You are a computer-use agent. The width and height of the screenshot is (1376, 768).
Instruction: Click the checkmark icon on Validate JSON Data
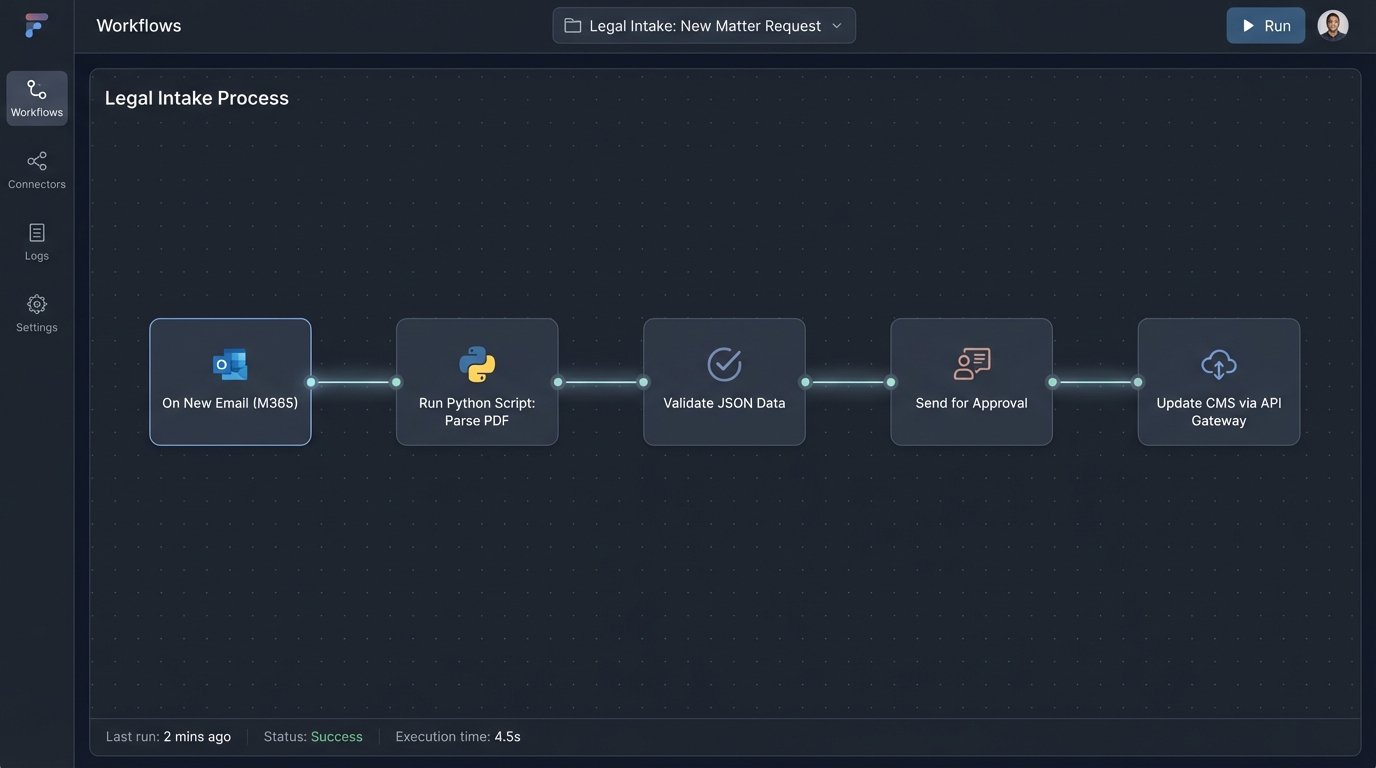724,363
